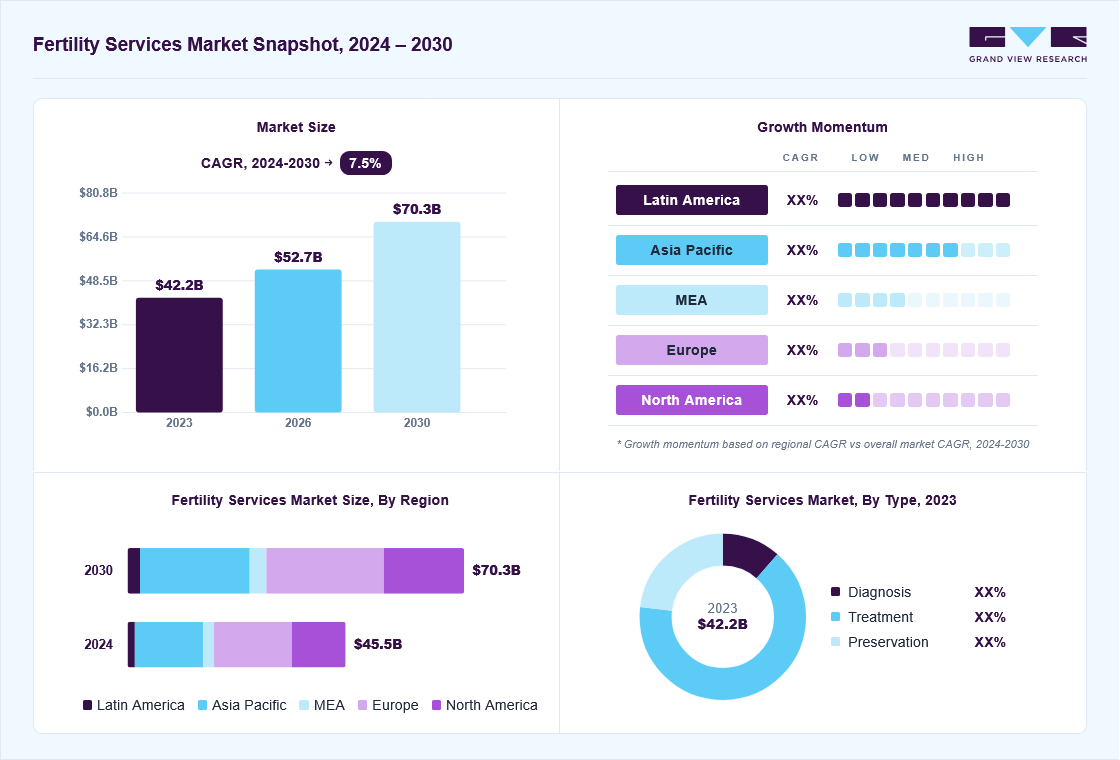The width and height of the screenshot is (1120, 760).
Task: Click the Latin America legend swatch
Action: 88,705
